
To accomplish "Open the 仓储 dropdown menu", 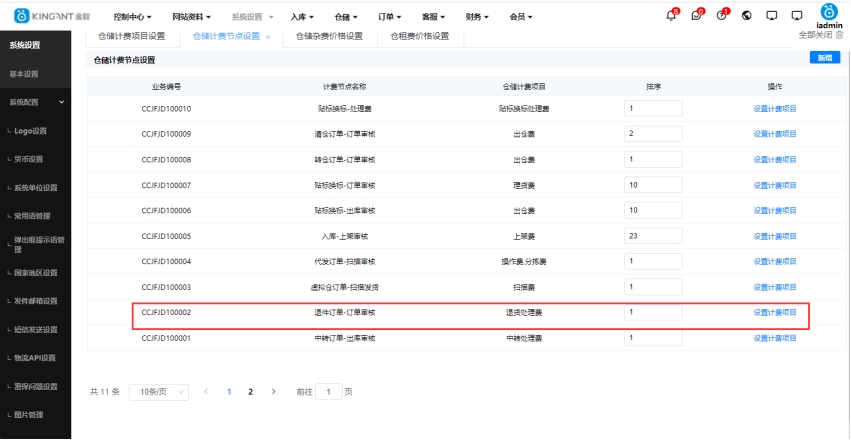I will 346,17.
